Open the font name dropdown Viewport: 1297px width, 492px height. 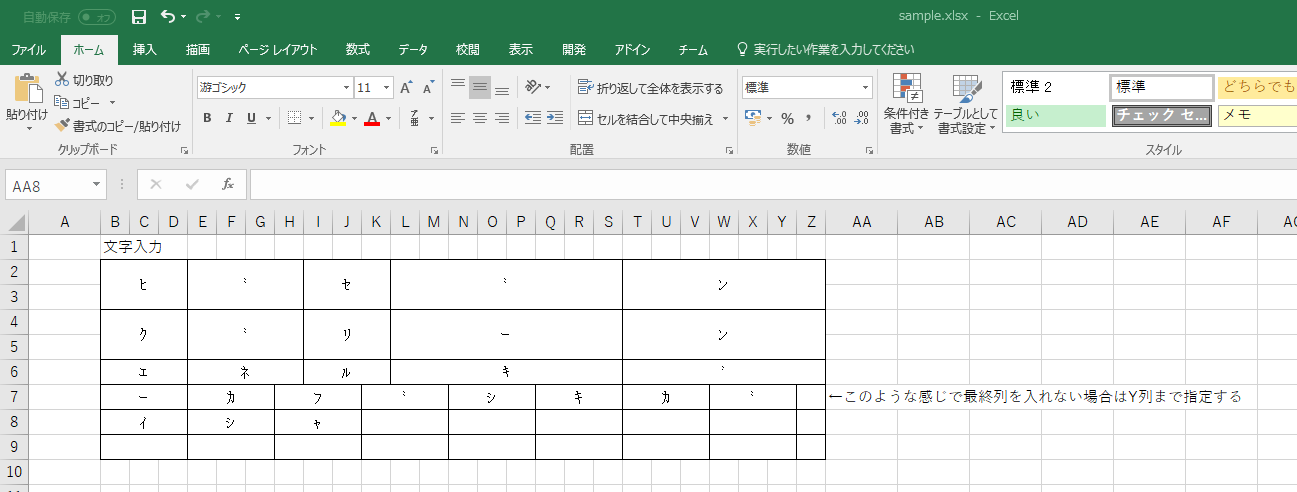coord(346,88)
